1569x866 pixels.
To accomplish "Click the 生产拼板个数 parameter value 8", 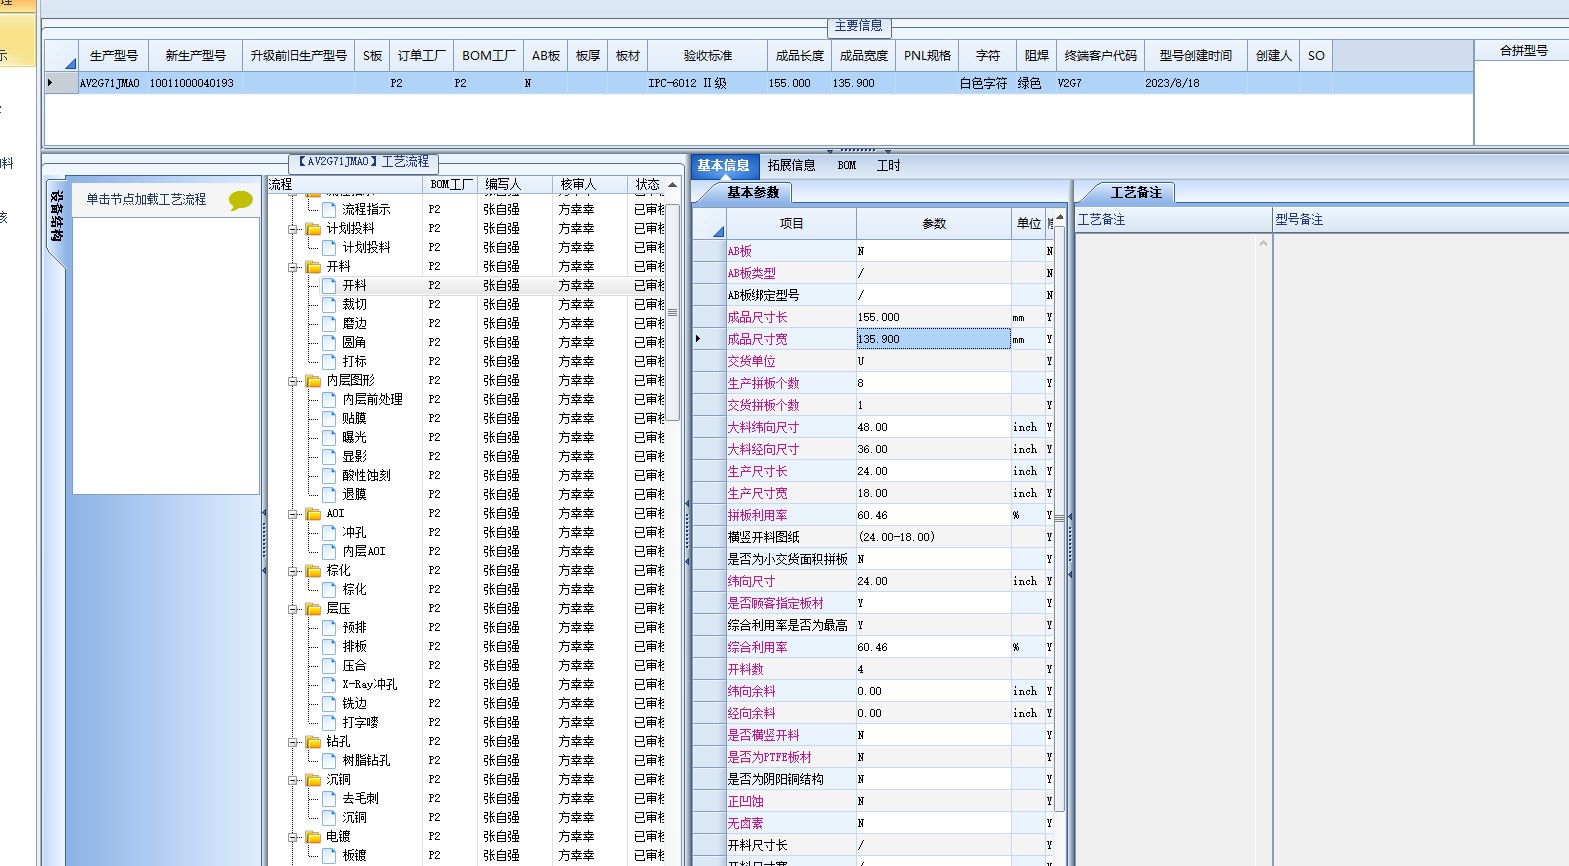I will pyautogui.click(x=934, y=383).
